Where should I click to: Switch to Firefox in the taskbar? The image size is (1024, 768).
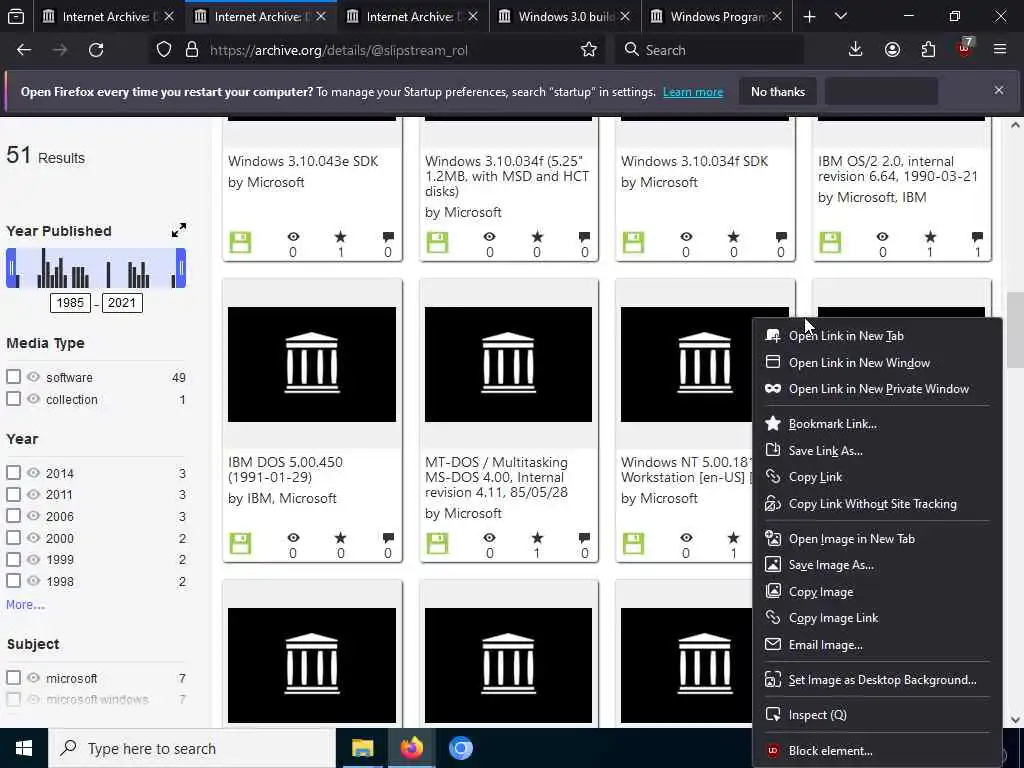pos(411,748)
